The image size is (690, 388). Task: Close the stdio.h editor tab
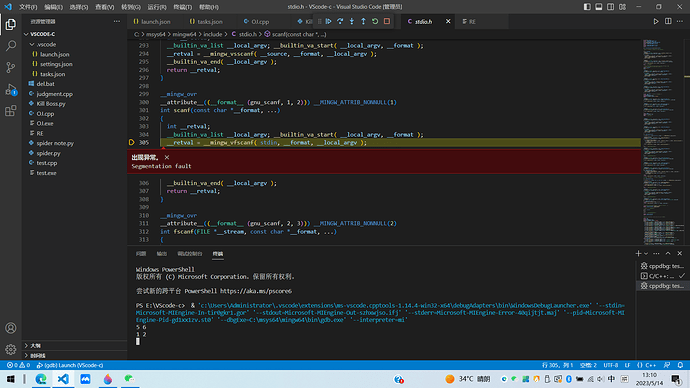click(448, 21)
